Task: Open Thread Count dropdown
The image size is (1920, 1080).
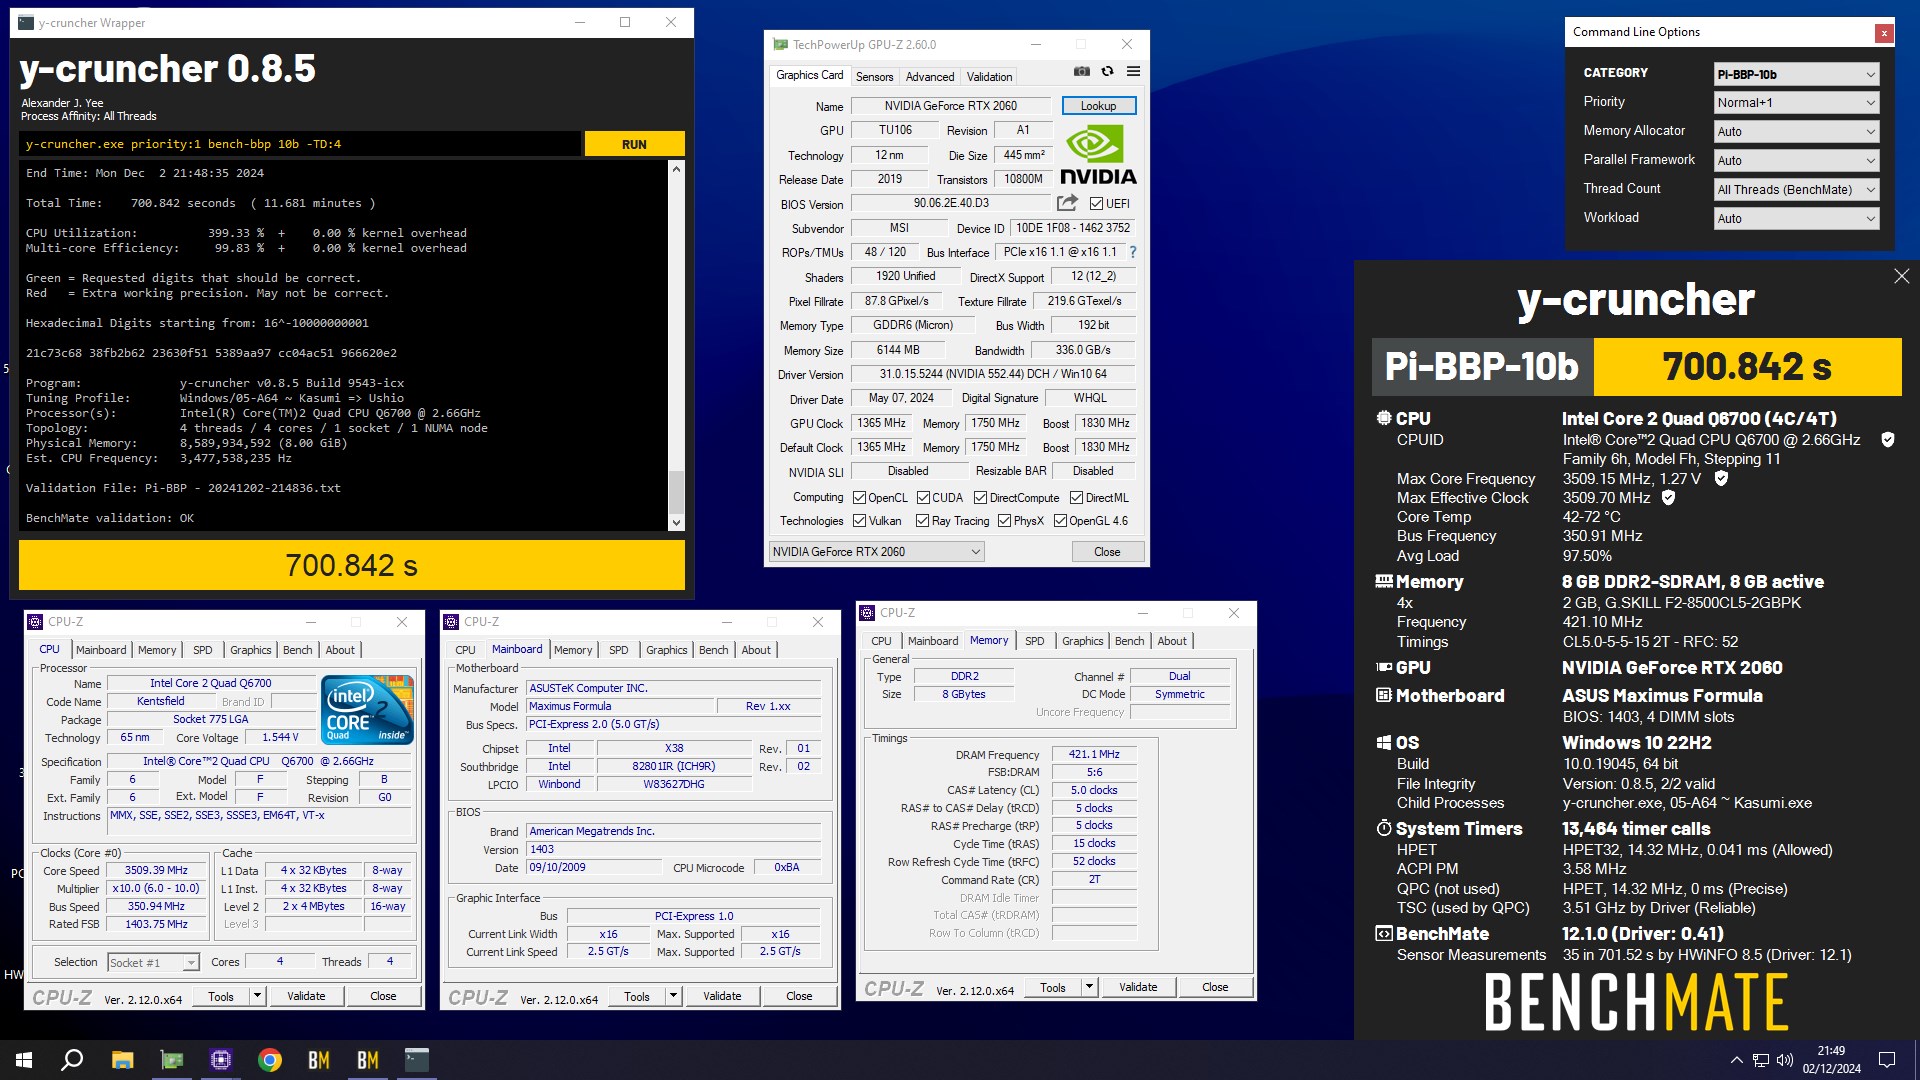Action: 1796,190
